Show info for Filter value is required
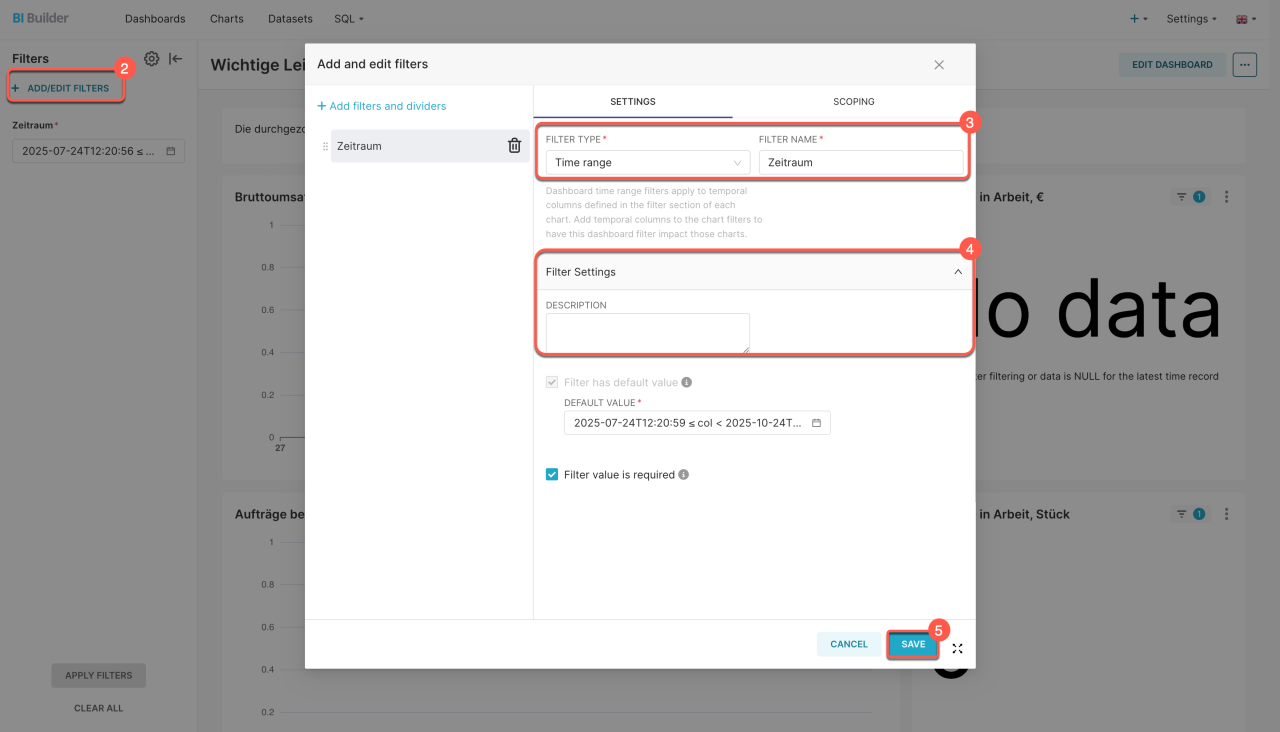Image resolution: width=1280 pixels, height=732 pixels. pos(684,475)
